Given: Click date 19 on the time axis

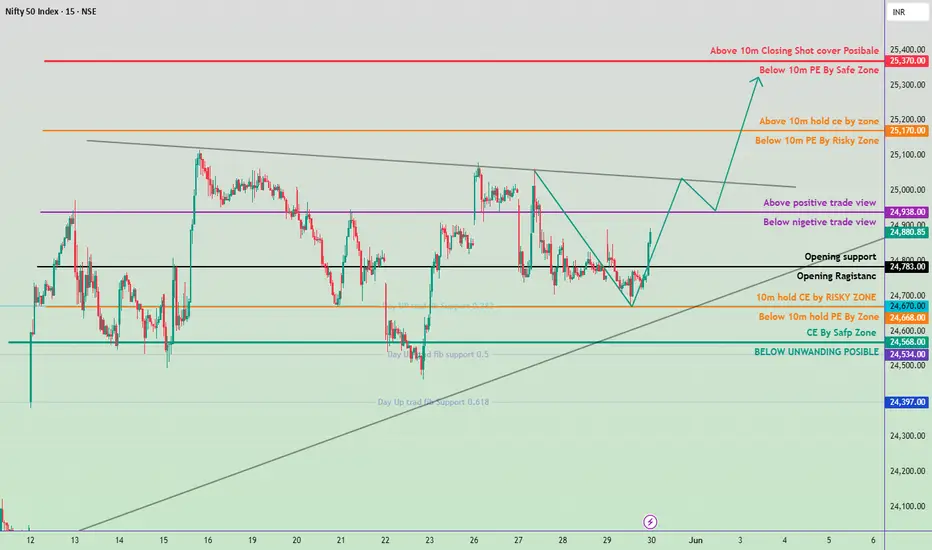Looking at the screenshot, I should pos(252,540).
